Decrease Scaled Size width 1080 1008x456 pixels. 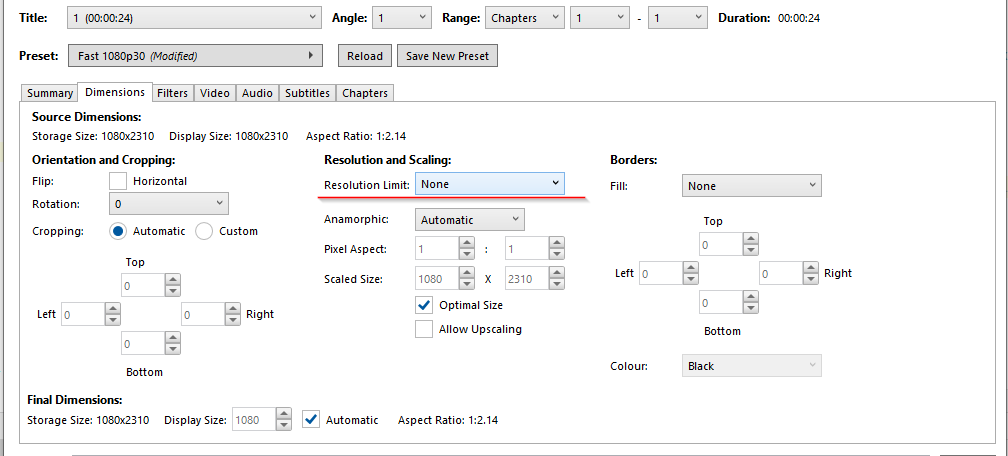tap(467, 284)
